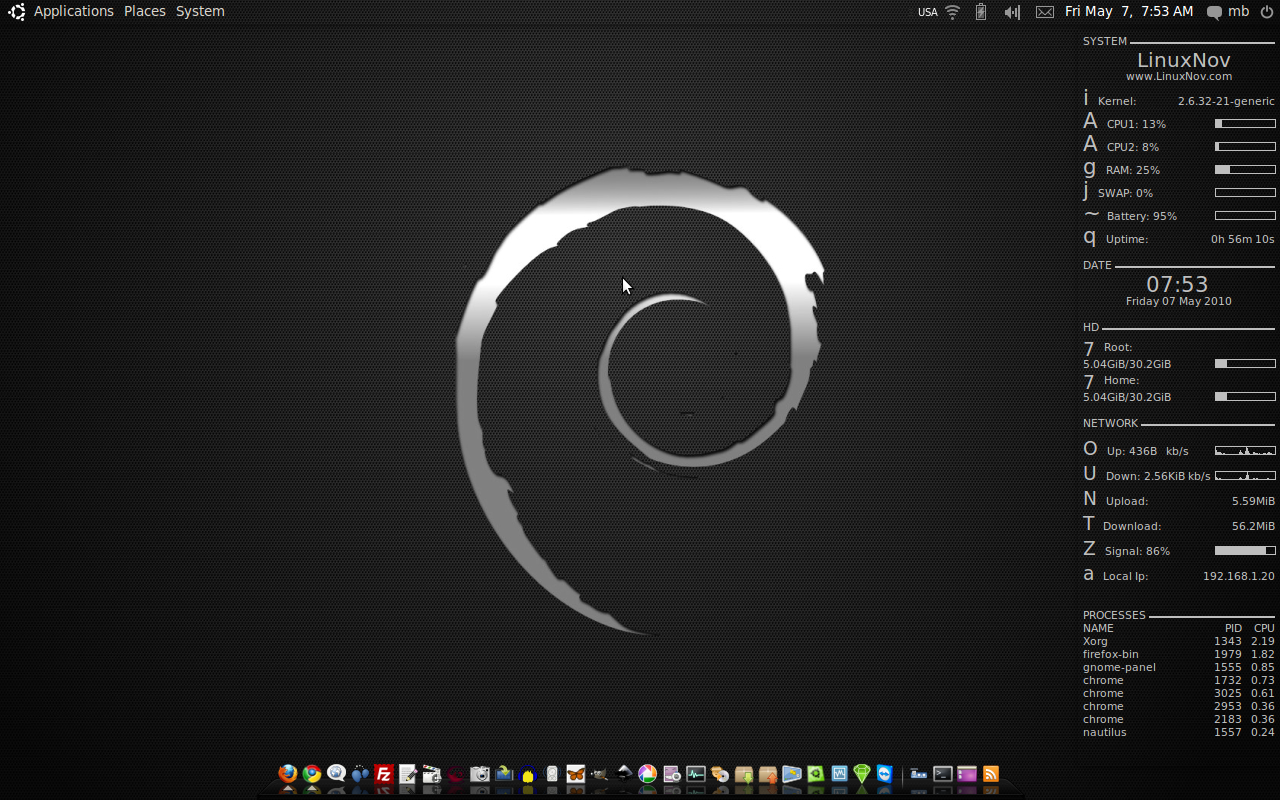Open the globe speech-bubble chat app in dock
The width and height of the screenshot is (1280, 800).
336,774
